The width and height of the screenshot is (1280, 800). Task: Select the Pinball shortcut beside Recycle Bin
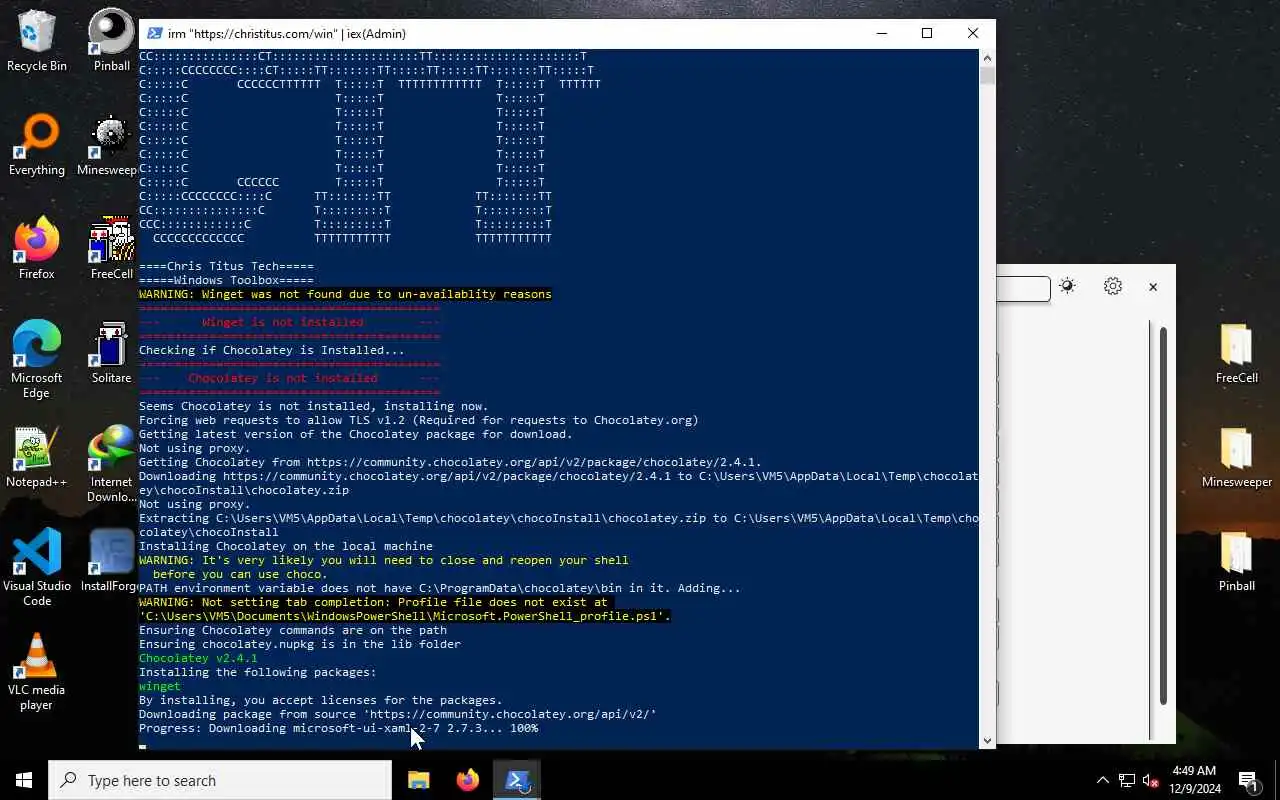pyautogui.click(x=112, y=41)
